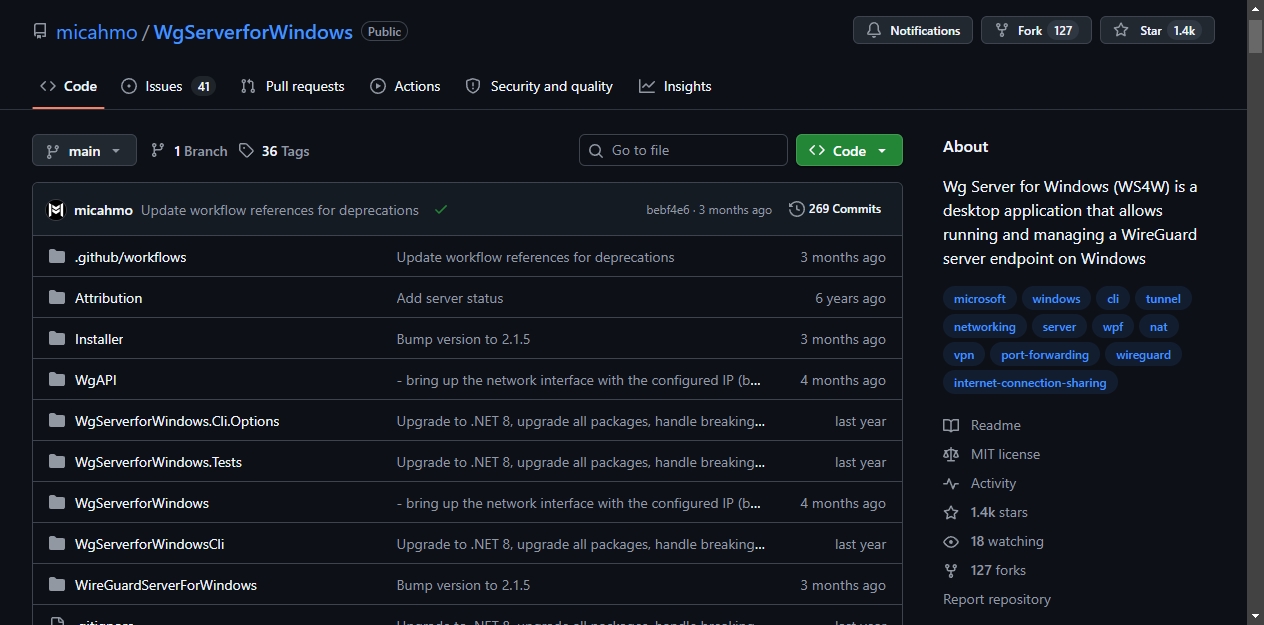Open the WgServerforWindows folder name
This screenshot has height=625, width=1264.
[142, 503]
